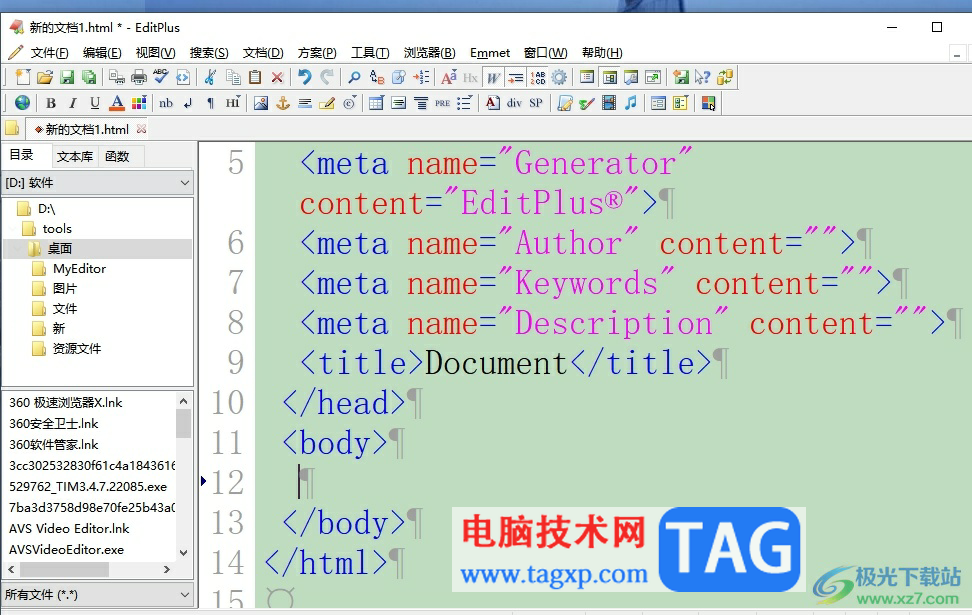Toggle word wrap W button
The image size is (972, 615).
[493, 77]
